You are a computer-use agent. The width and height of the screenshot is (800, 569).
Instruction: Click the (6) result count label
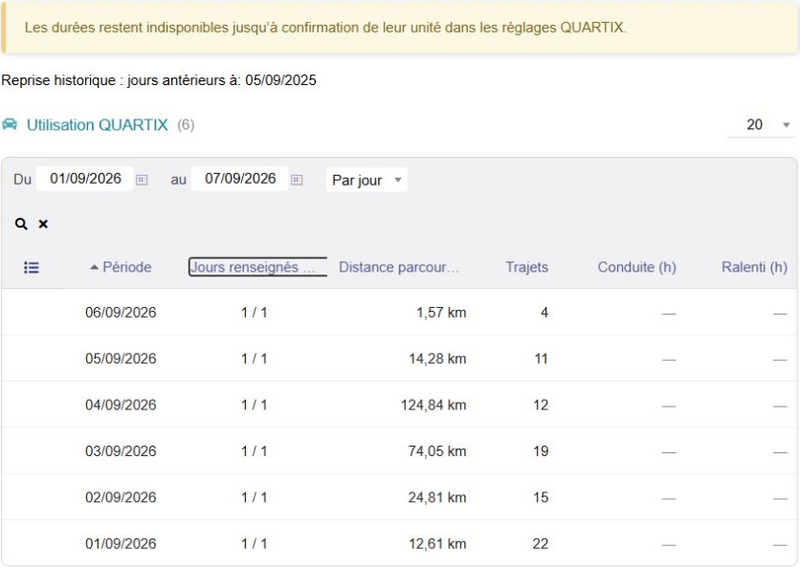186,125
